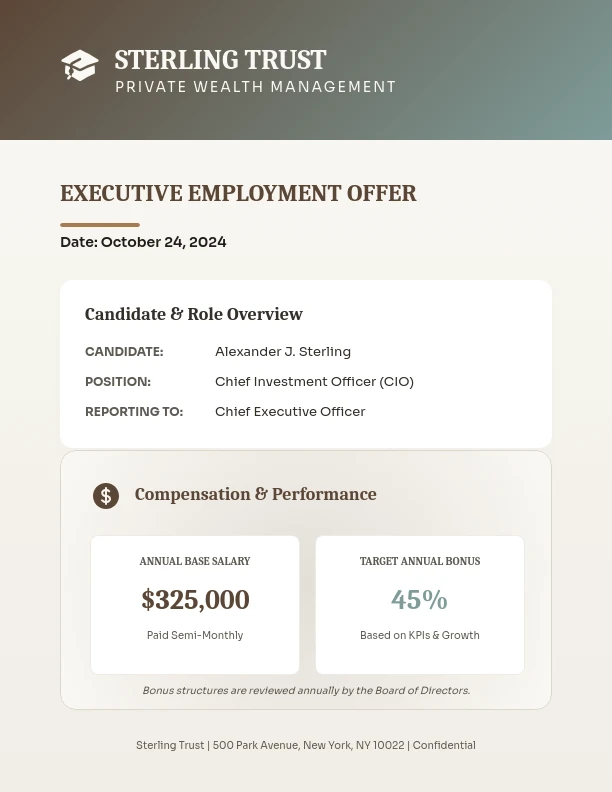The width and height of the screenshot is (612, 792).
Task: Click the Paid Semi-Monthly caption
Action: pos(195,635)
